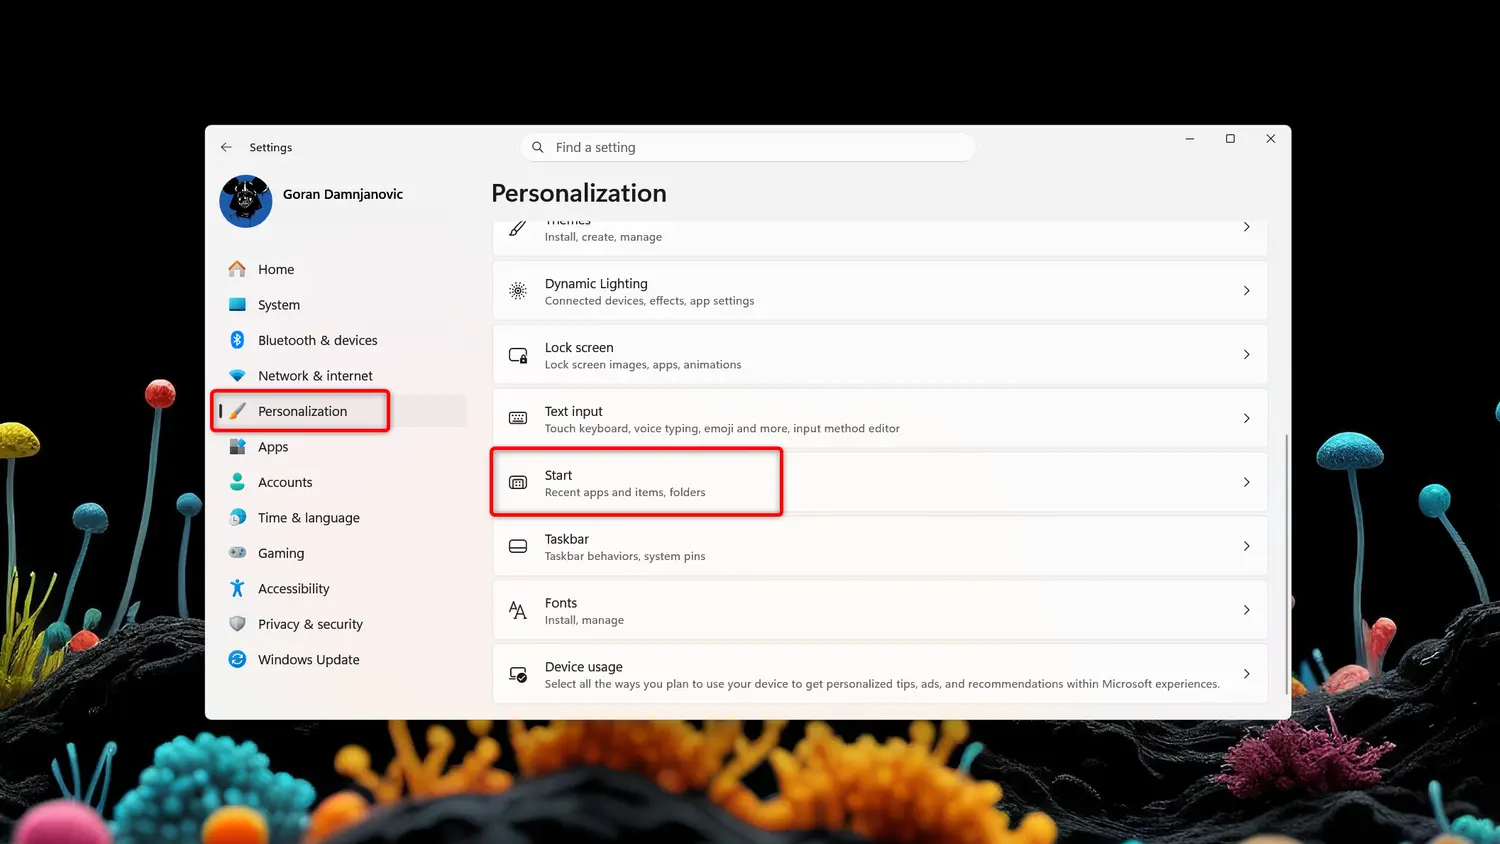Expand the Lock screen chevron
Image resolution: width=1500 pixels, height=844 pixels.
pos(1246,355)
